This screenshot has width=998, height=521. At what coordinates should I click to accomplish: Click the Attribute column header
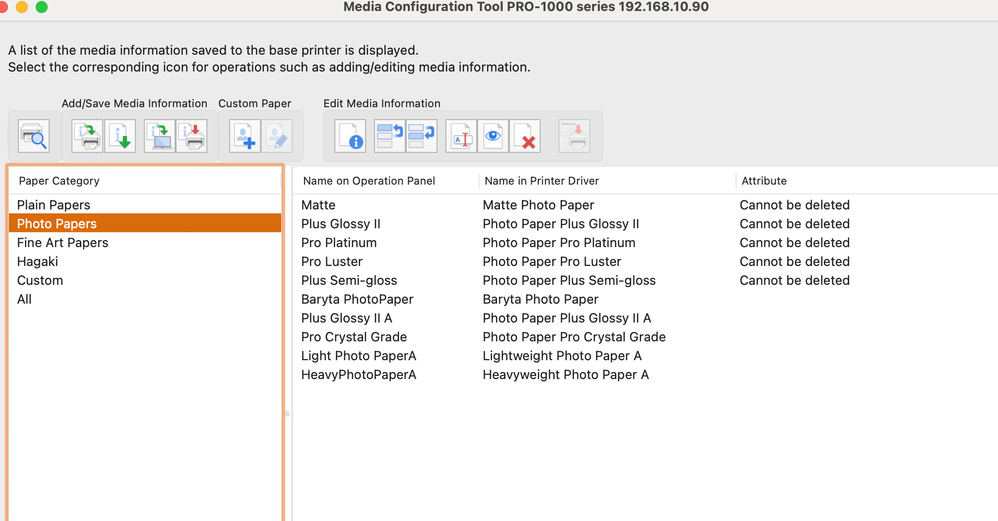(867, 181)
